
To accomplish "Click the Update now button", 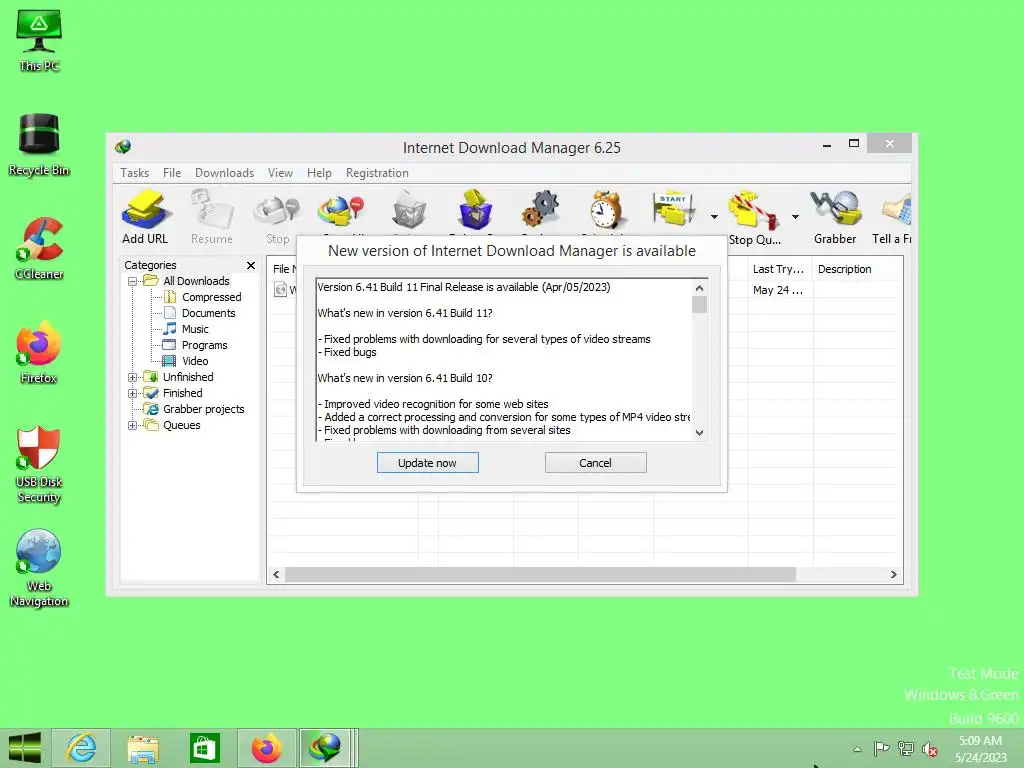I will pos(428,463).
